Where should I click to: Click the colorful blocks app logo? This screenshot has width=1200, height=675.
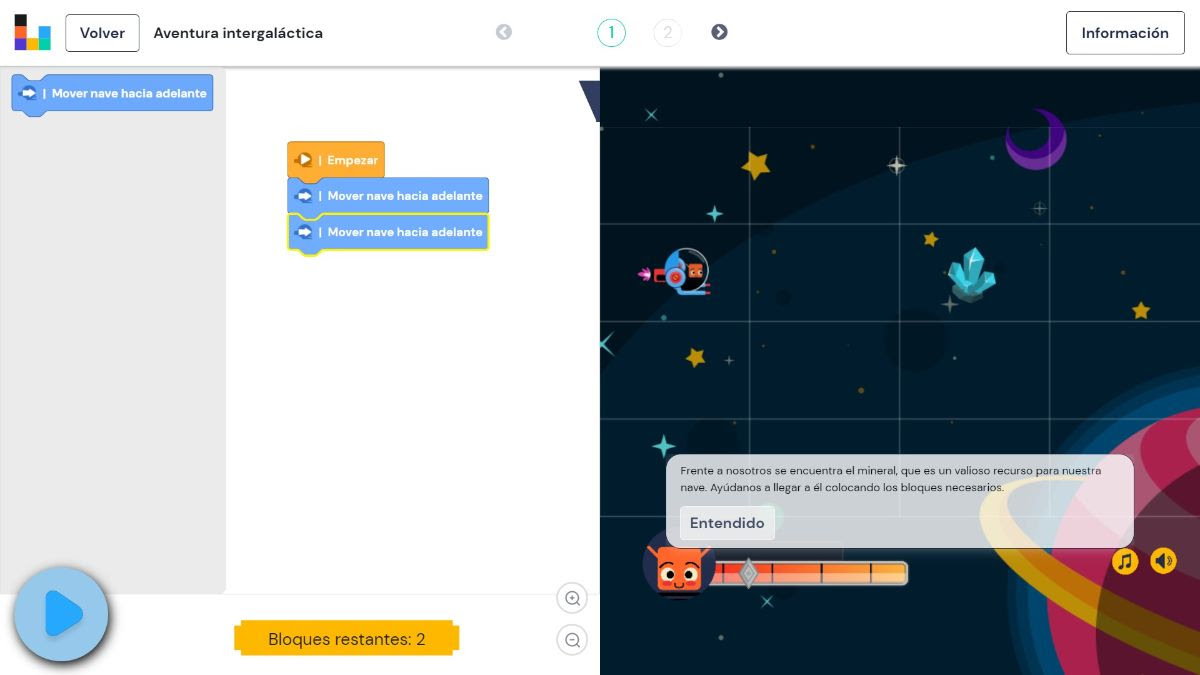(x=32, y=32)
